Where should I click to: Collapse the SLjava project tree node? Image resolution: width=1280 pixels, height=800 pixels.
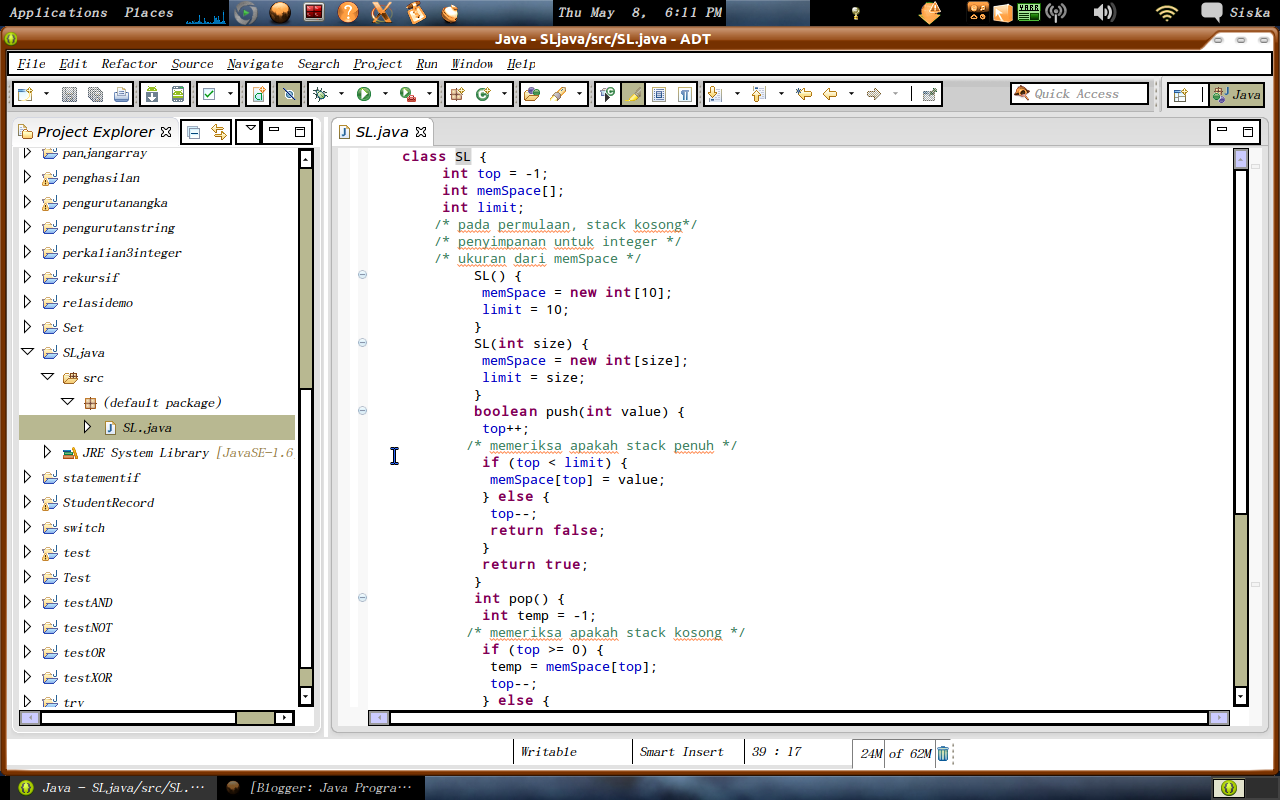tap(27, 353)
